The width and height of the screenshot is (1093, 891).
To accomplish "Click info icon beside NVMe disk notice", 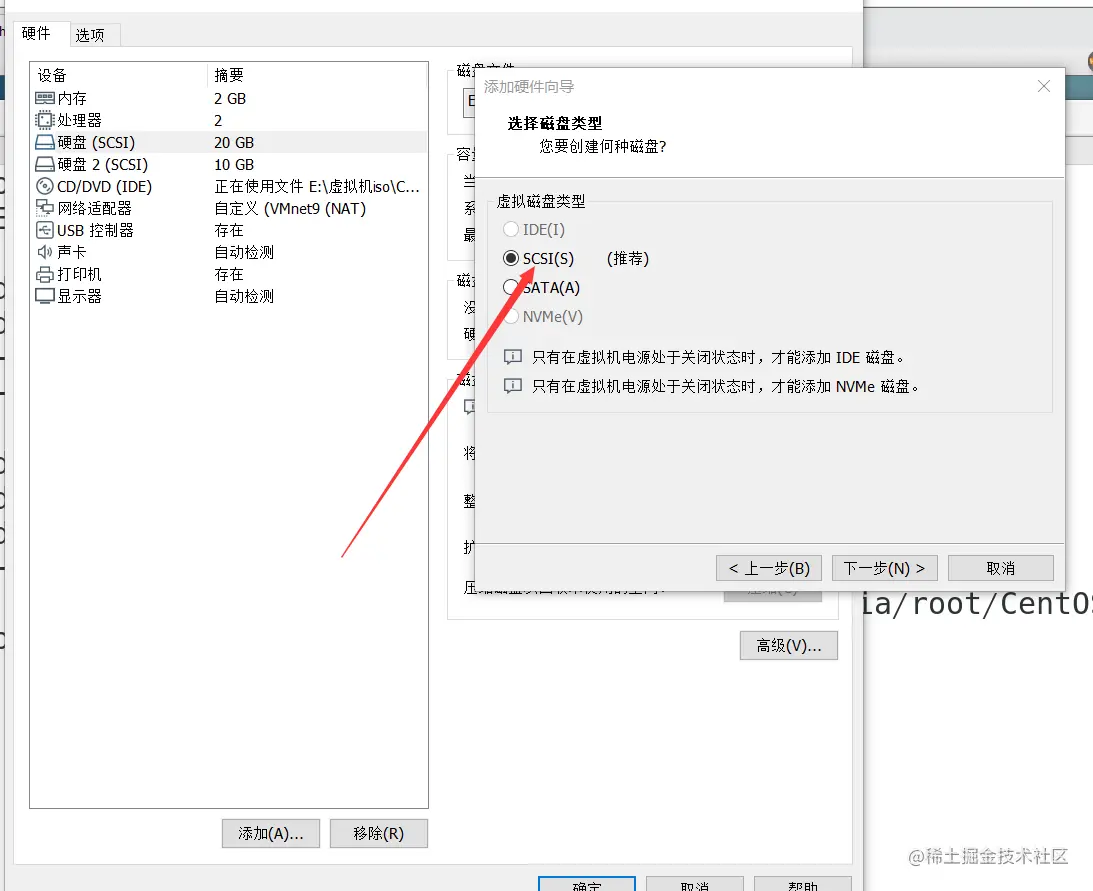I will (x=513, y=386).
